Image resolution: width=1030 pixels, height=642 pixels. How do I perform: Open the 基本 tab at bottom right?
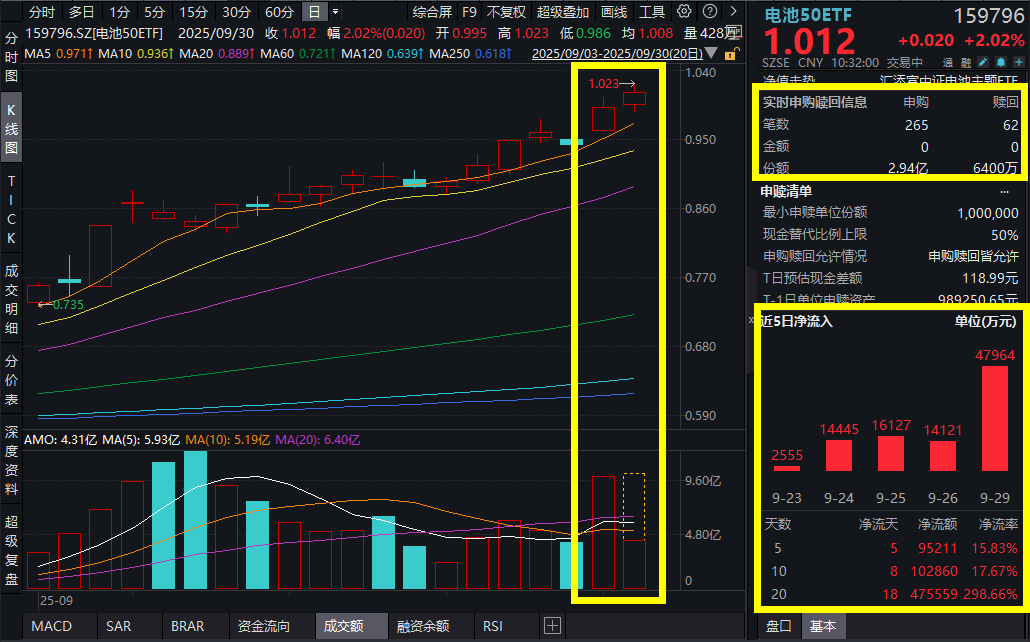point(823,626)
